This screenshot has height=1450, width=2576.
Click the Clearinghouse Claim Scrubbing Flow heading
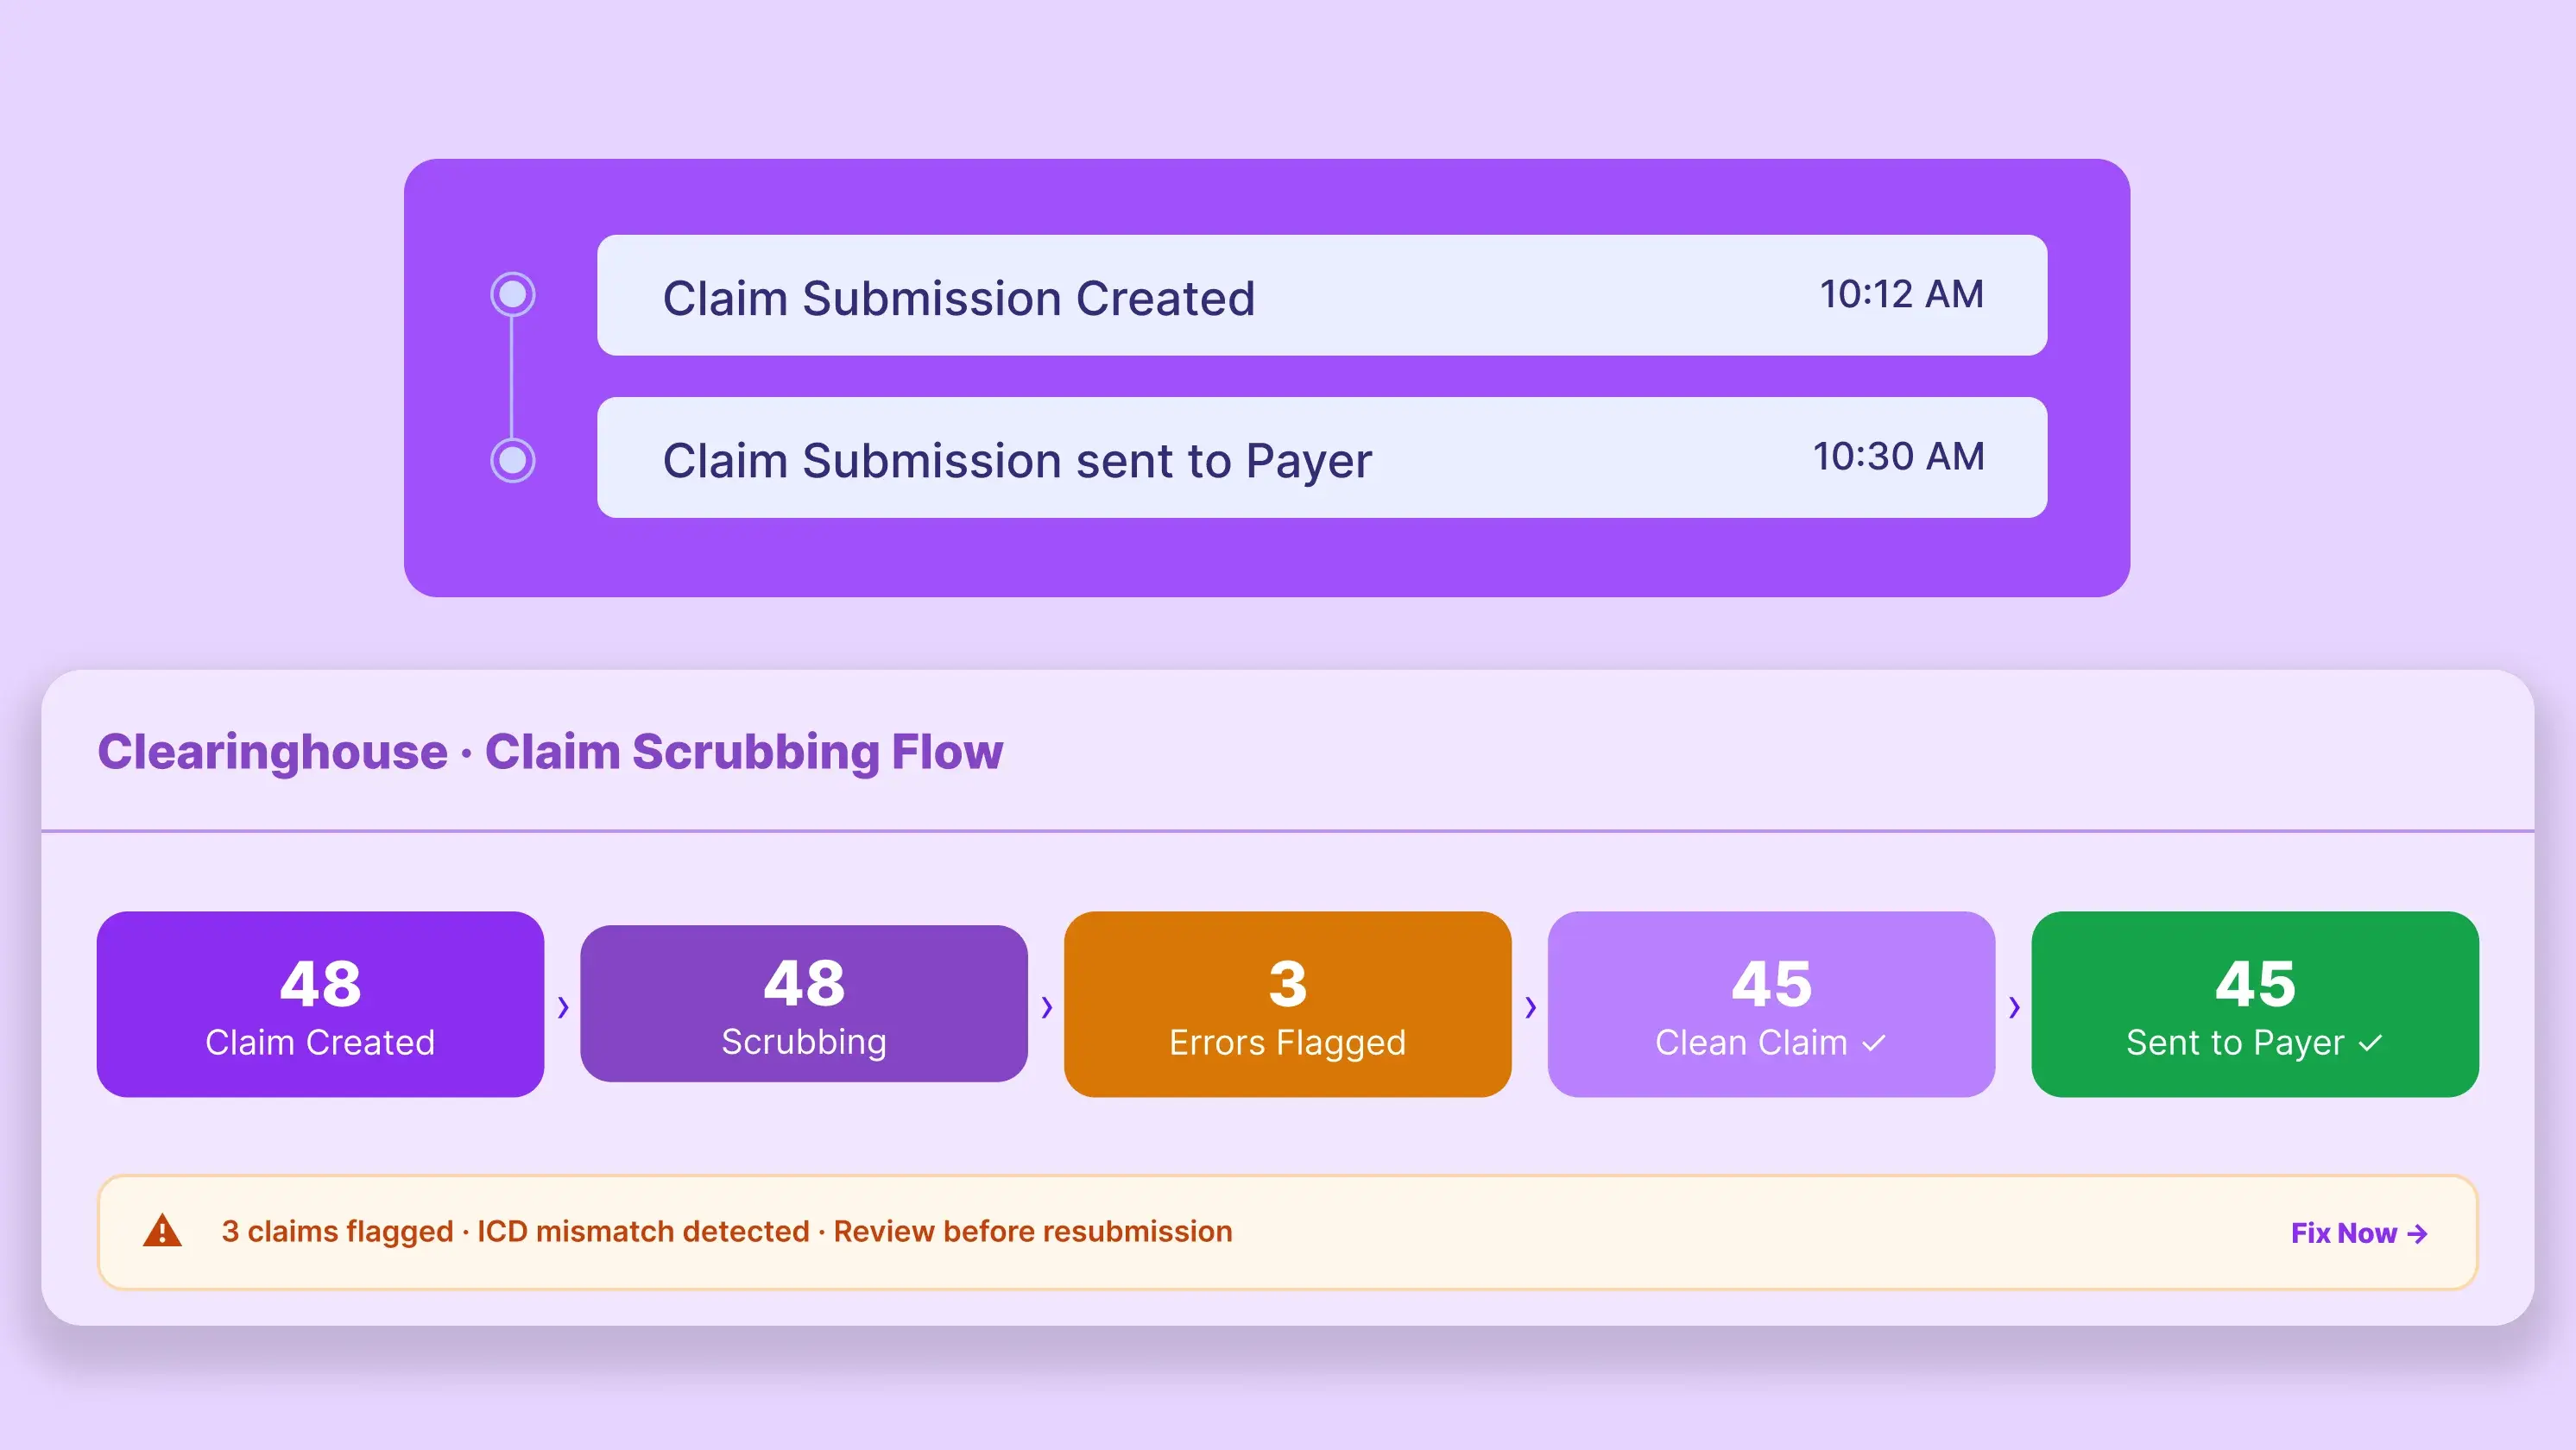pos(550,752)
